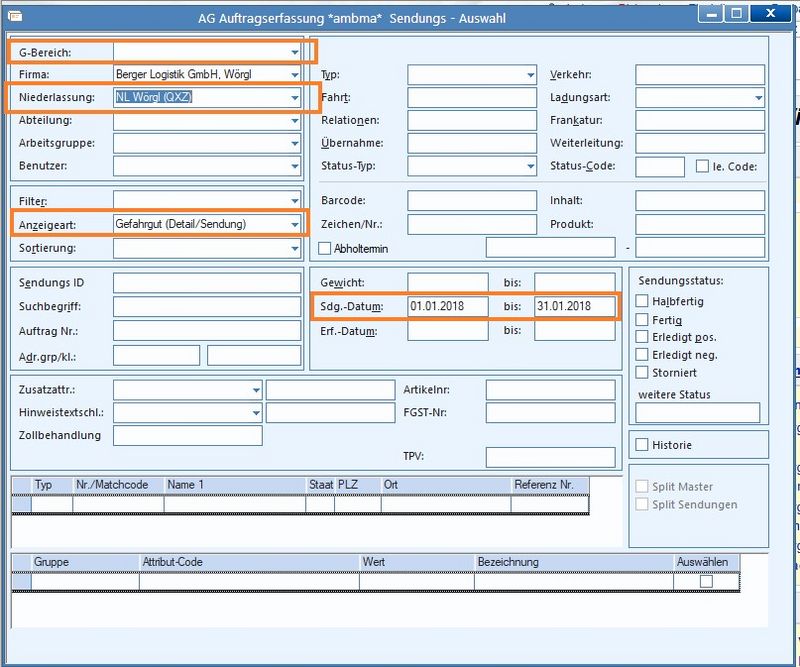This screenshot has height=667, width=800.
Task: Toggle the le. Code checkbox
Action: pos(703,166)
